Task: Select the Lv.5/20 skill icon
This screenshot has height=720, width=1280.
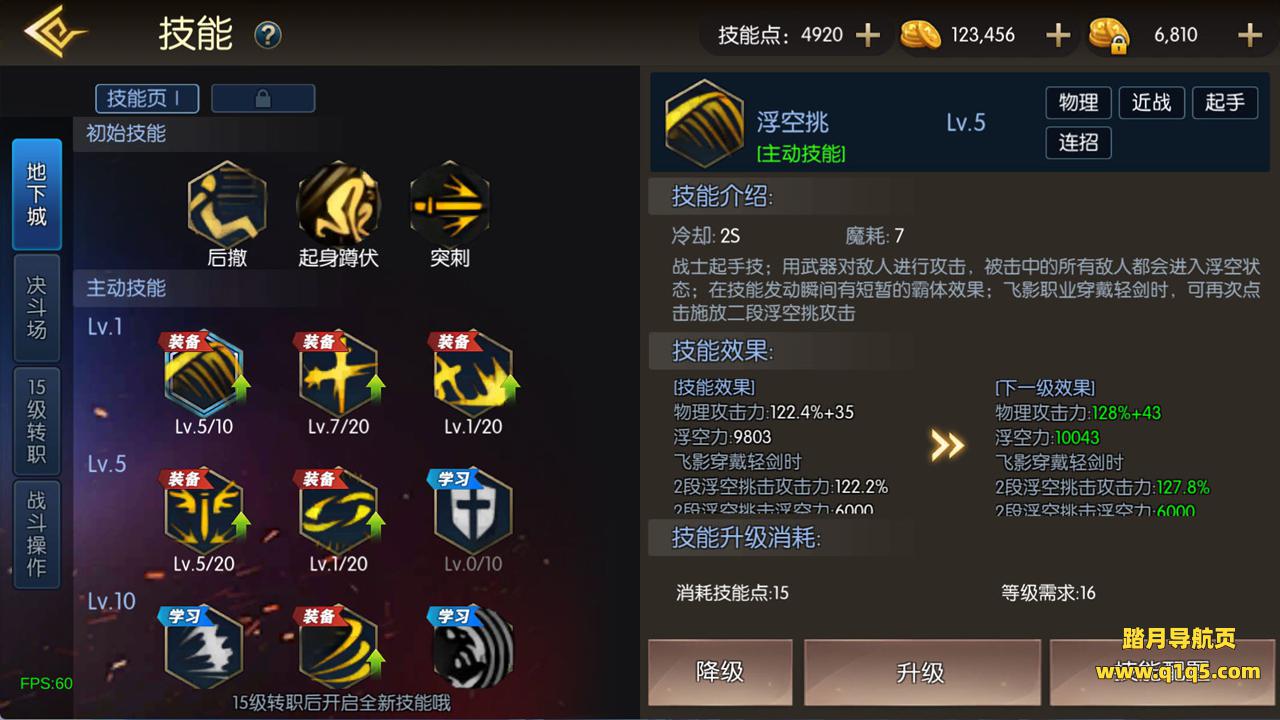Action: coord(204,511)
